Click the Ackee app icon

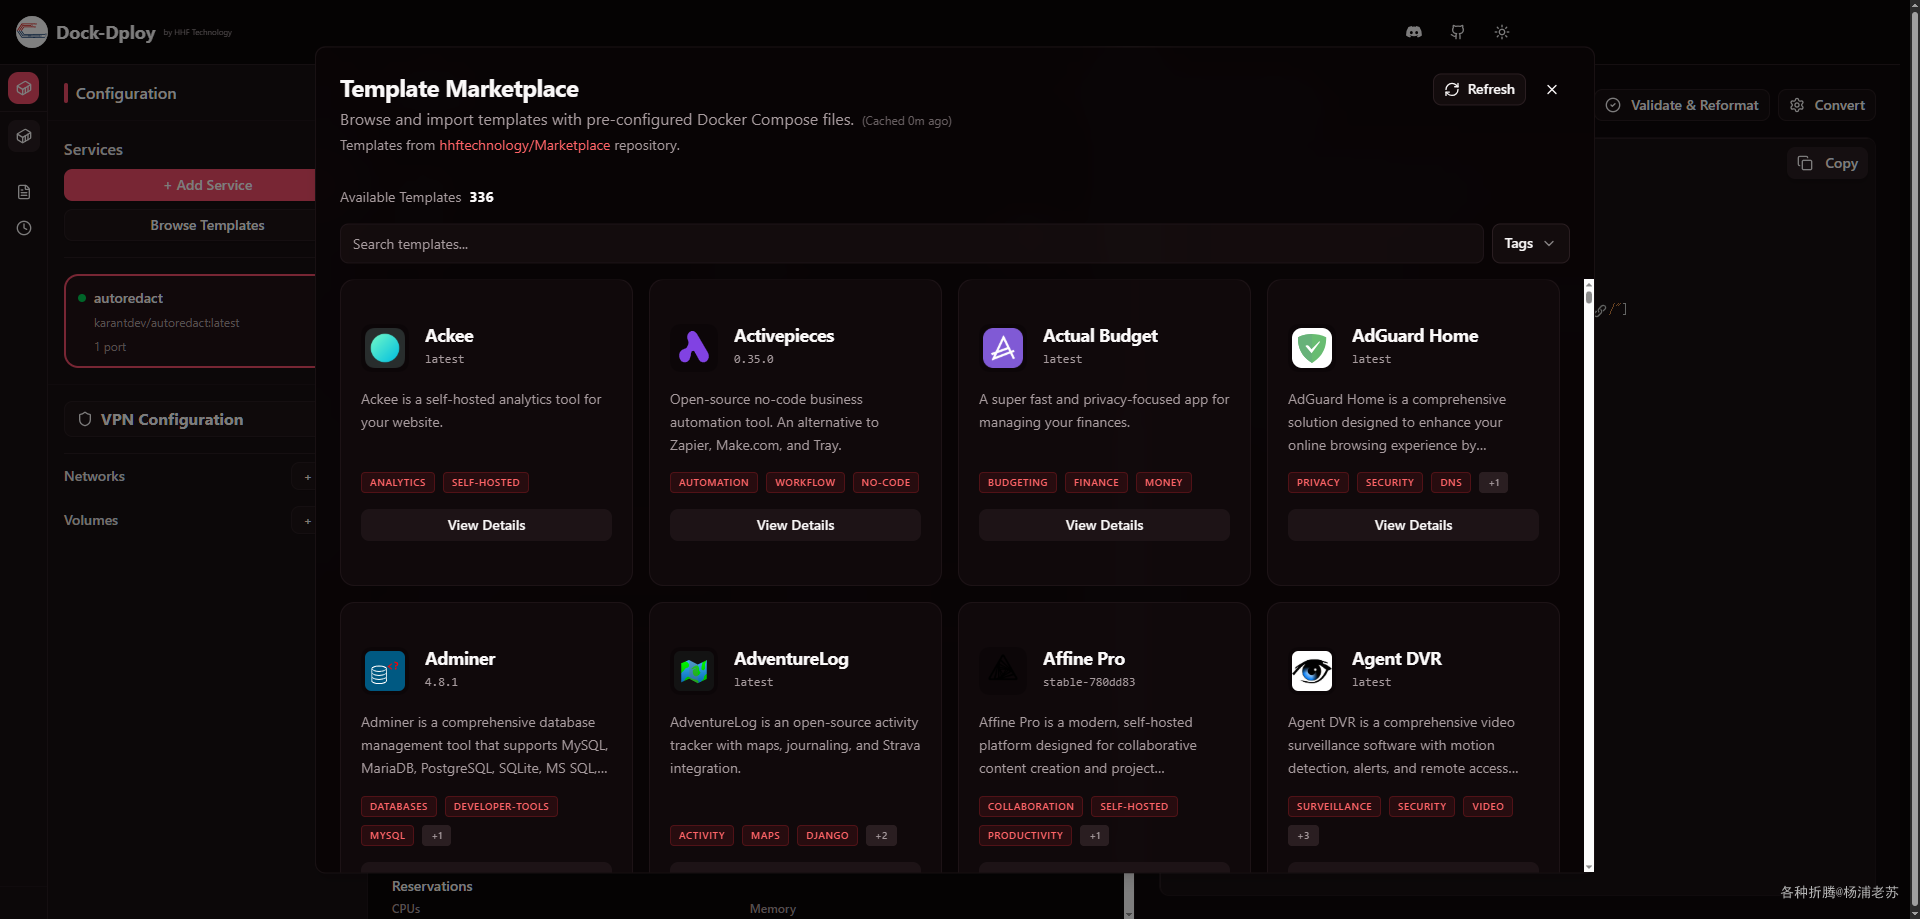click(x=385, y=348)
